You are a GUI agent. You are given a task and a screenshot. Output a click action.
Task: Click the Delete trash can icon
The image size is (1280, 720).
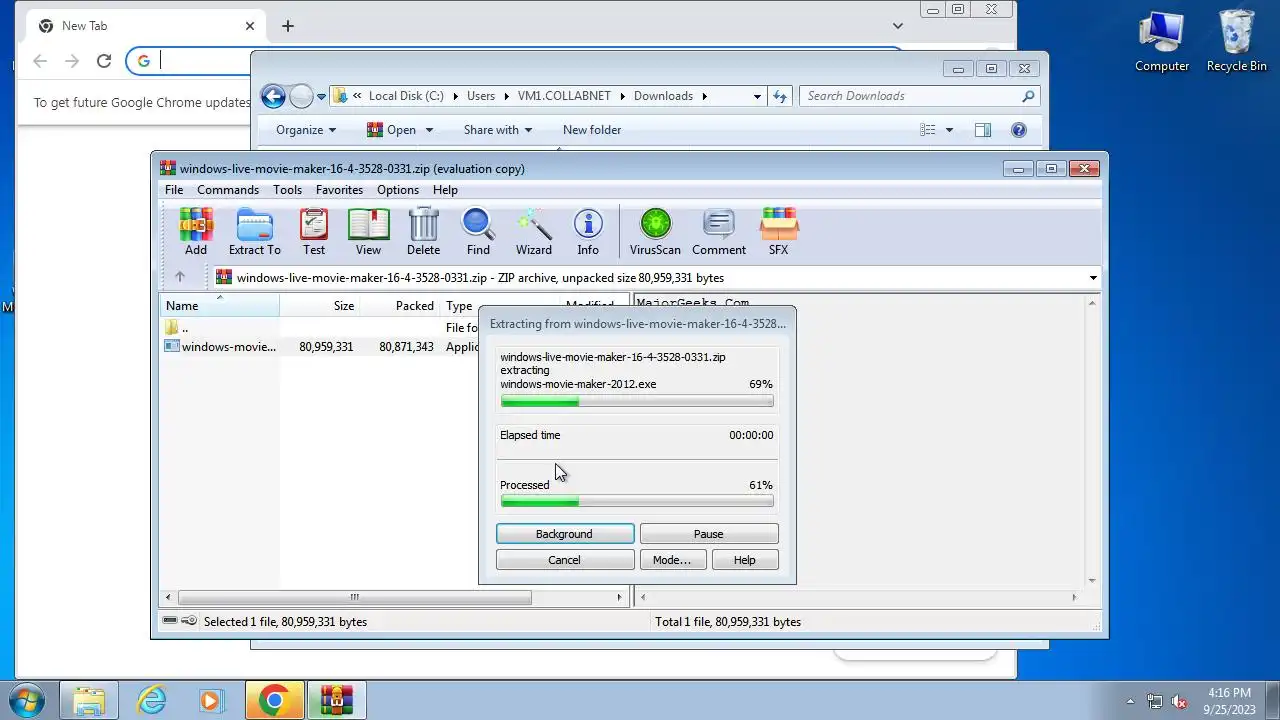pyautogui.click(x=423, y=232)
